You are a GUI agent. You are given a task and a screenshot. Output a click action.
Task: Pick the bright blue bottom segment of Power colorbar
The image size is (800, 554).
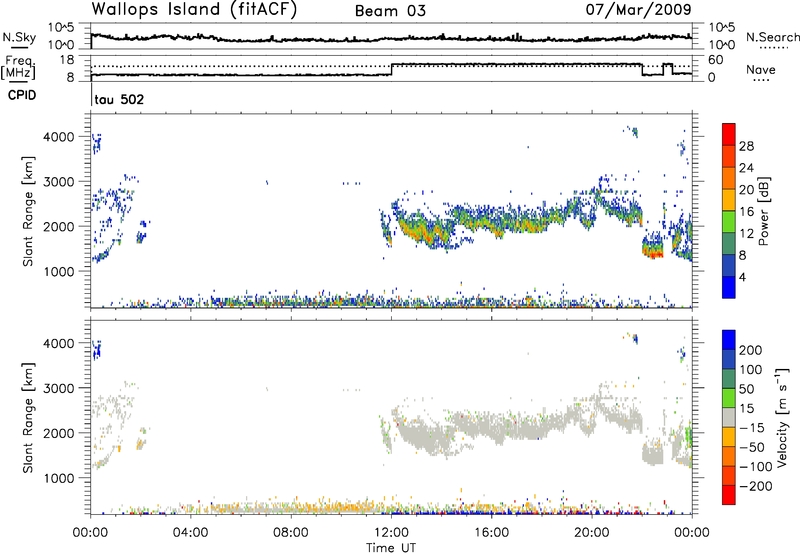coord(729,287)
